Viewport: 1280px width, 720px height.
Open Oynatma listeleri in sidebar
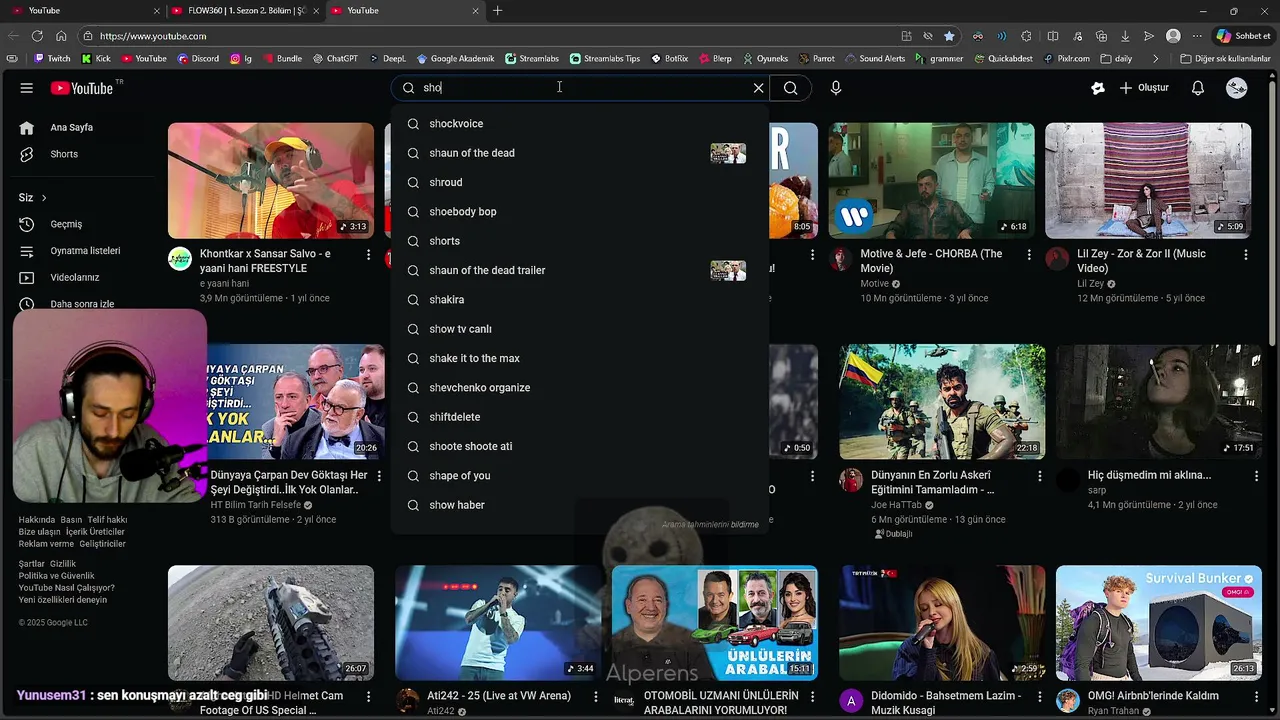coord(85,251)
